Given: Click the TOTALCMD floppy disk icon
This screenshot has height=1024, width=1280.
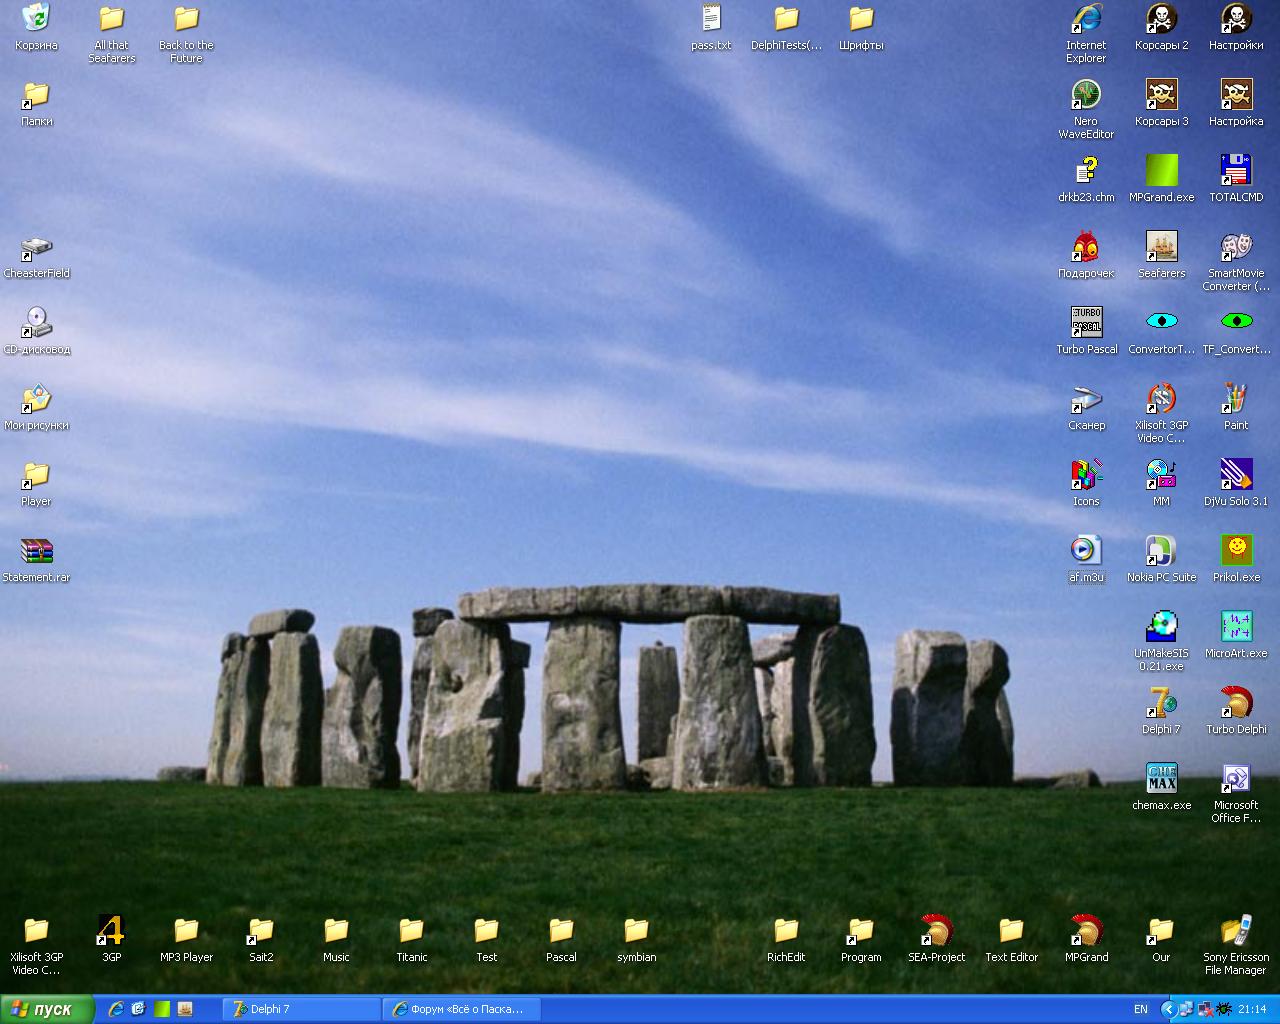Looking at the screenshot, I should tap(1236, 170).
